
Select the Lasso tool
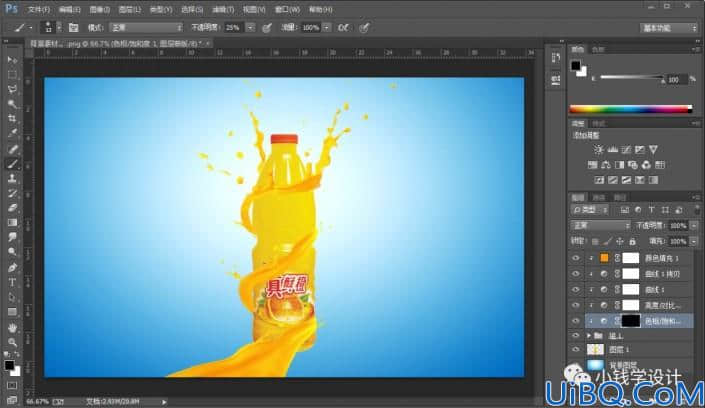[12, 89]
